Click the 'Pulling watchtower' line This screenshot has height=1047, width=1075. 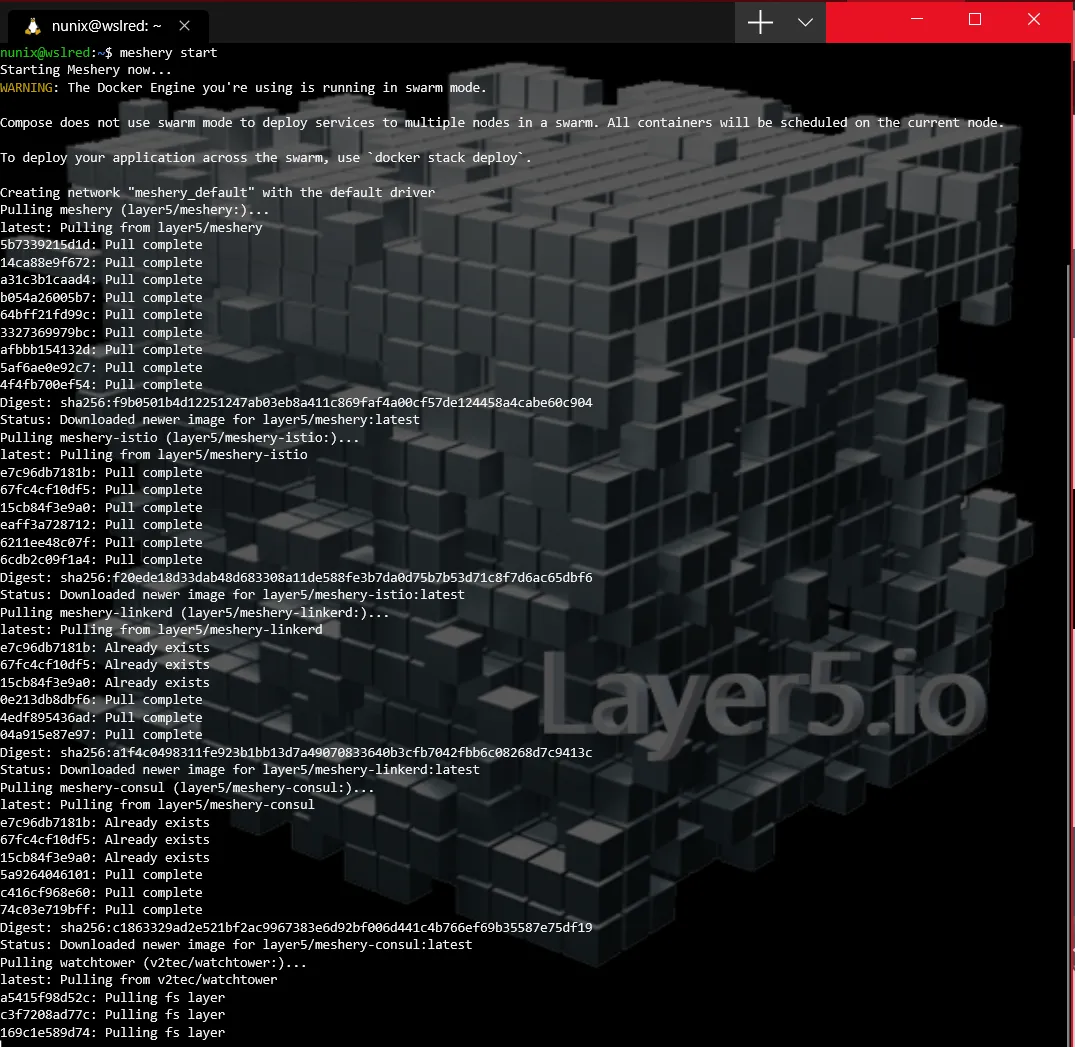tap(153, 962)
